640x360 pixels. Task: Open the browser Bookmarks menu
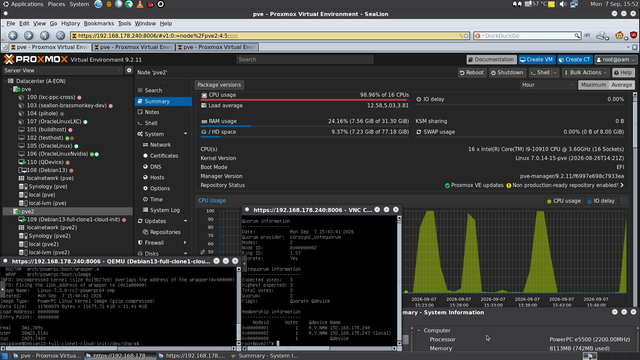coord(98,24)
